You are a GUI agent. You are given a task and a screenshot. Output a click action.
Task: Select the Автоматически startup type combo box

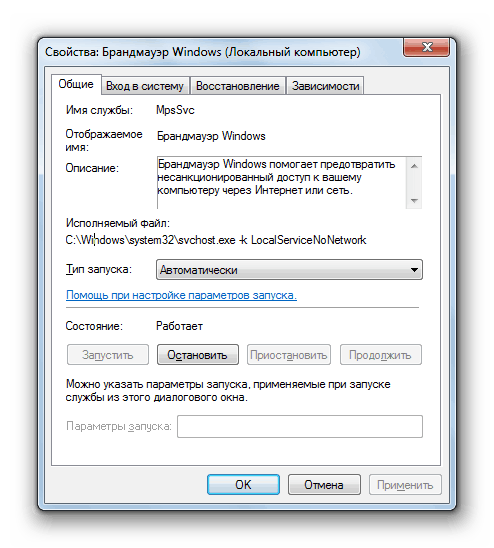289,270
